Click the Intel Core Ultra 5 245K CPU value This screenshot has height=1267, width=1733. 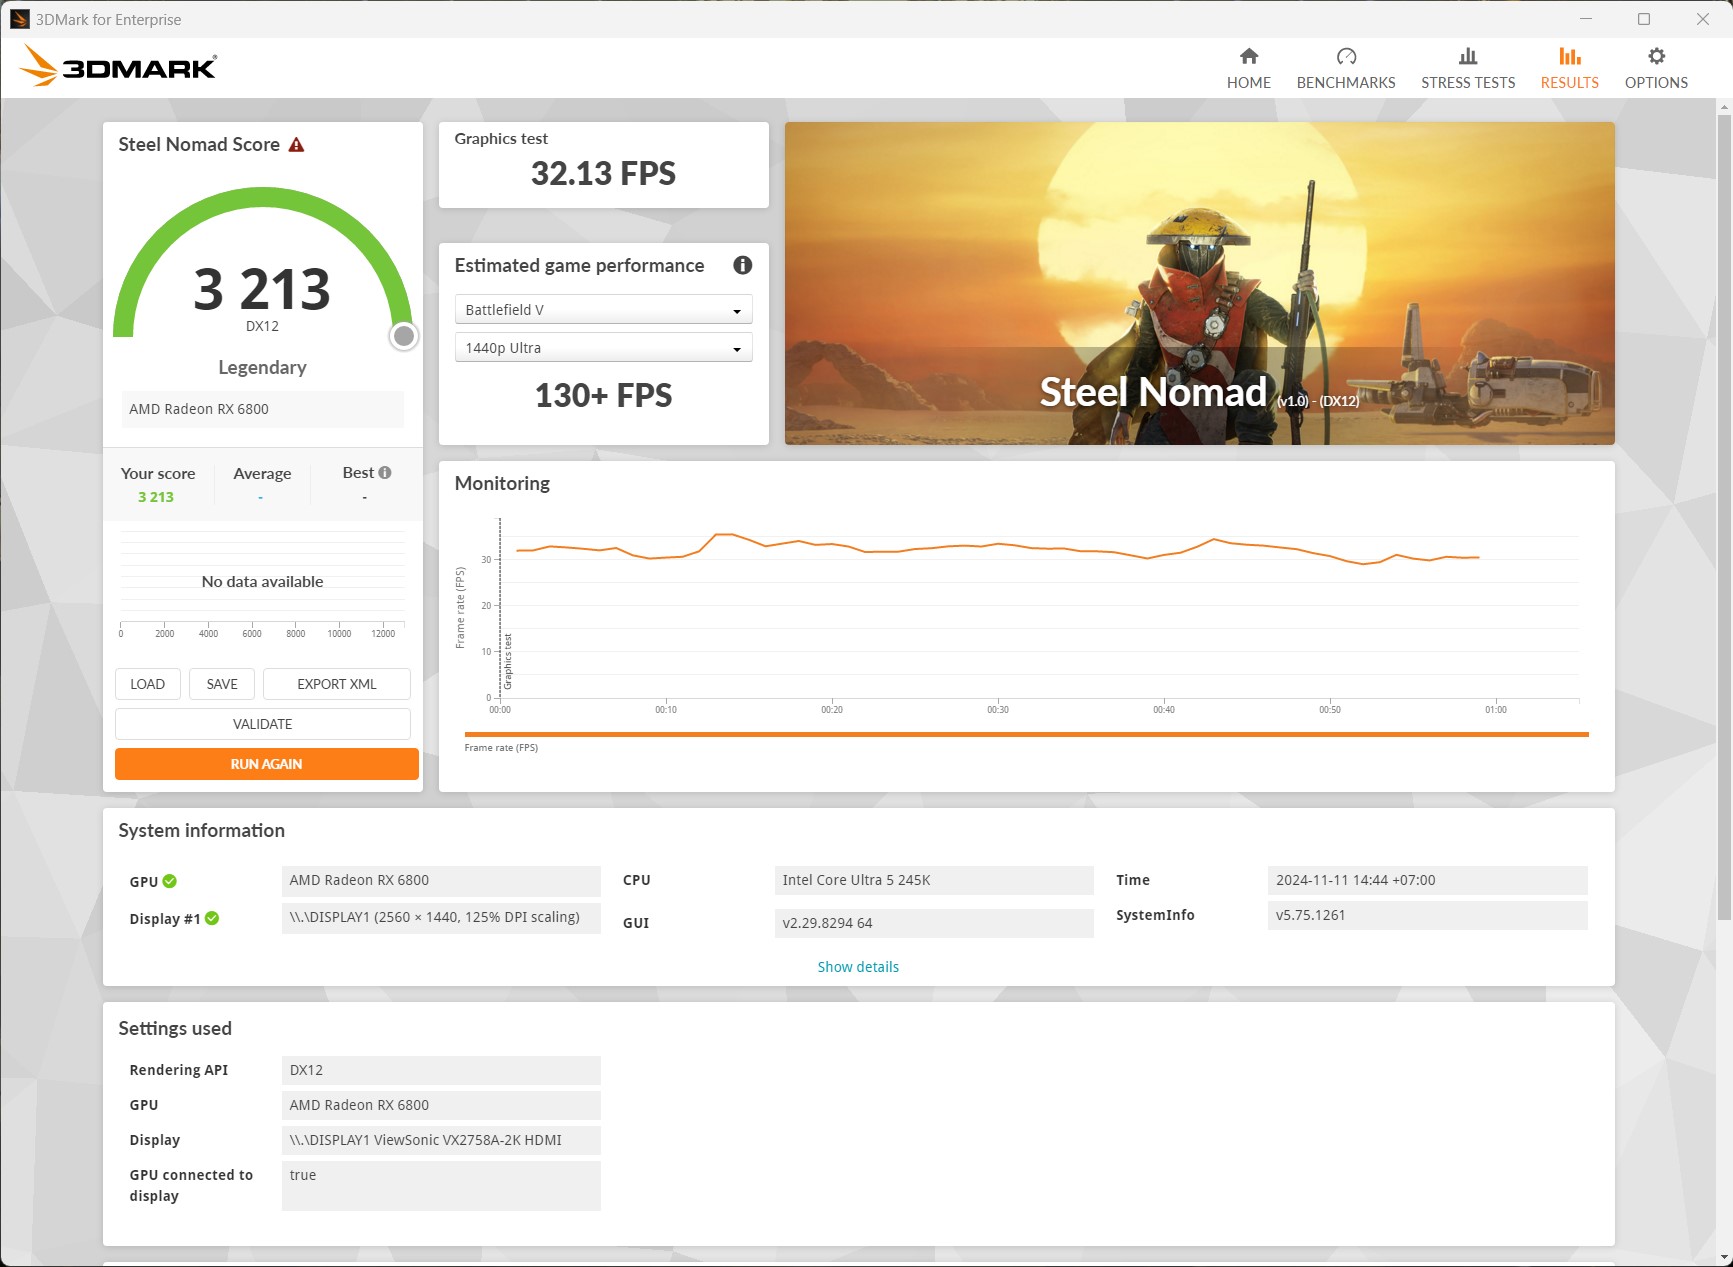(x=934, y=880)
